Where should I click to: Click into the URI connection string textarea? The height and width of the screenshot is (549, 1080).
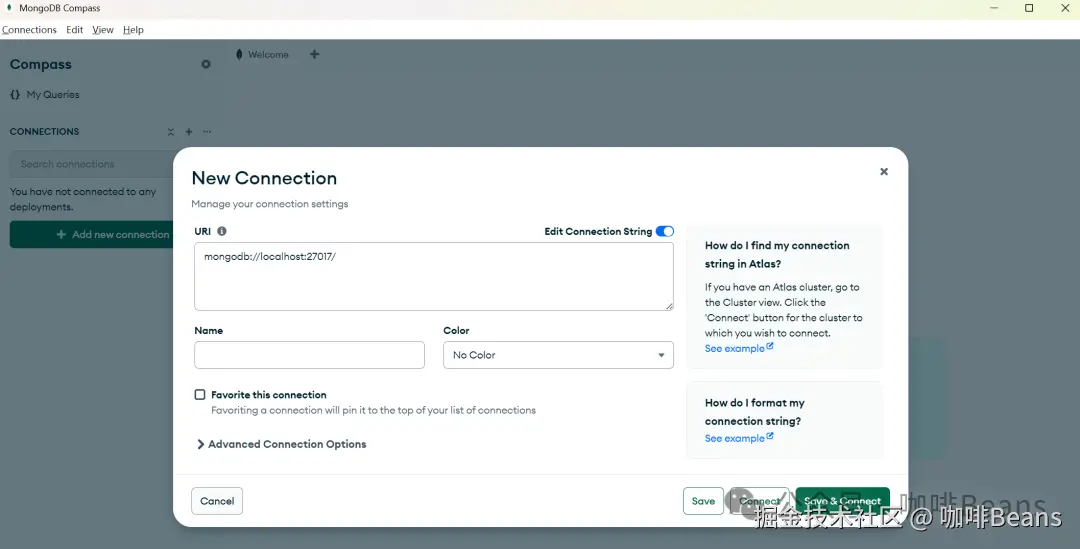coord(434,276)
